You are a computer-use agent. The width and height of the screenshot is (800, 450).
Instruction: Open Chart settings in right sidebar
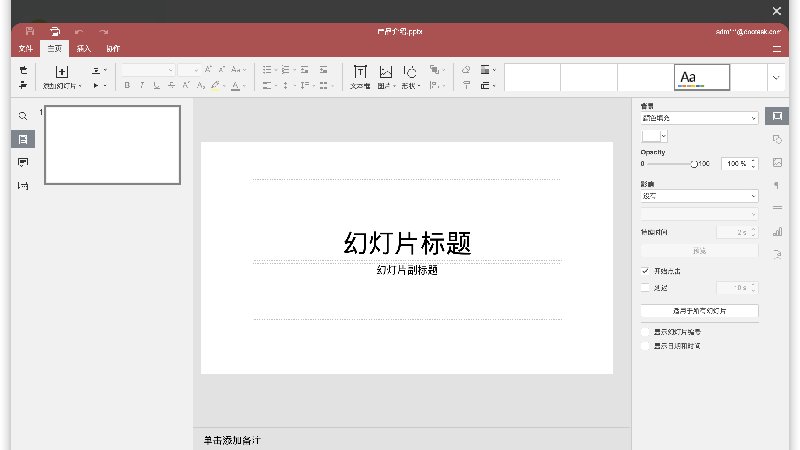(x=777, y=232)
